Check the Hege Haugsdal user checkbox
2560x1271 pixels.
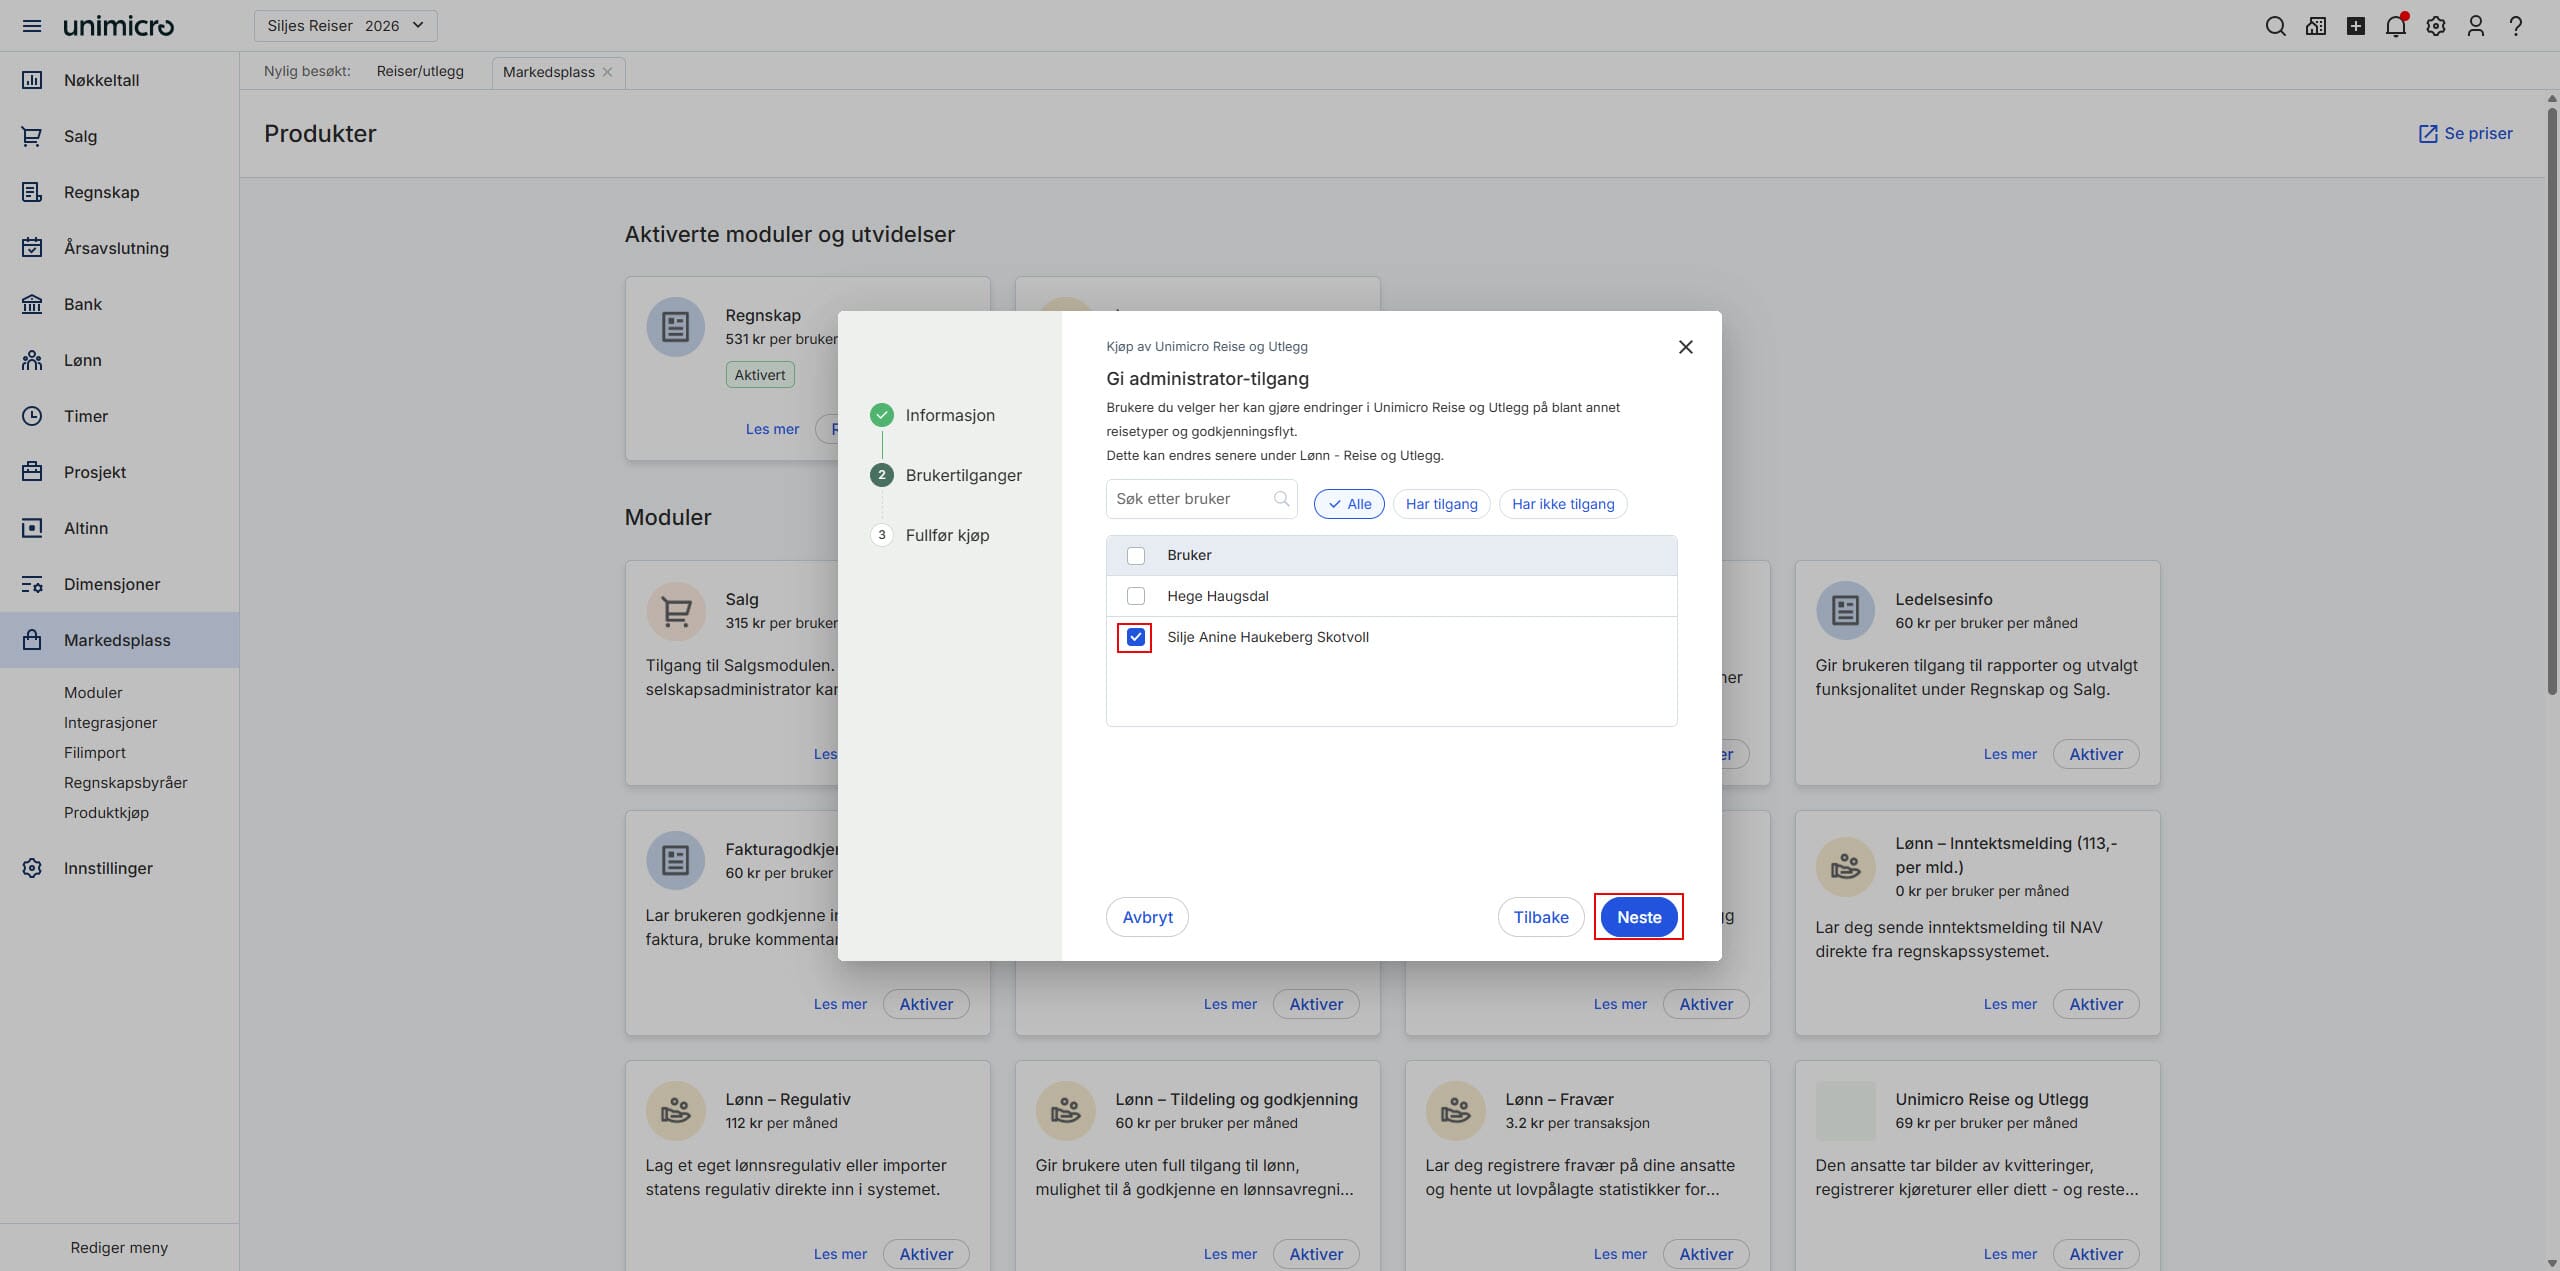pyautogui.click(x=1135, y=596)
